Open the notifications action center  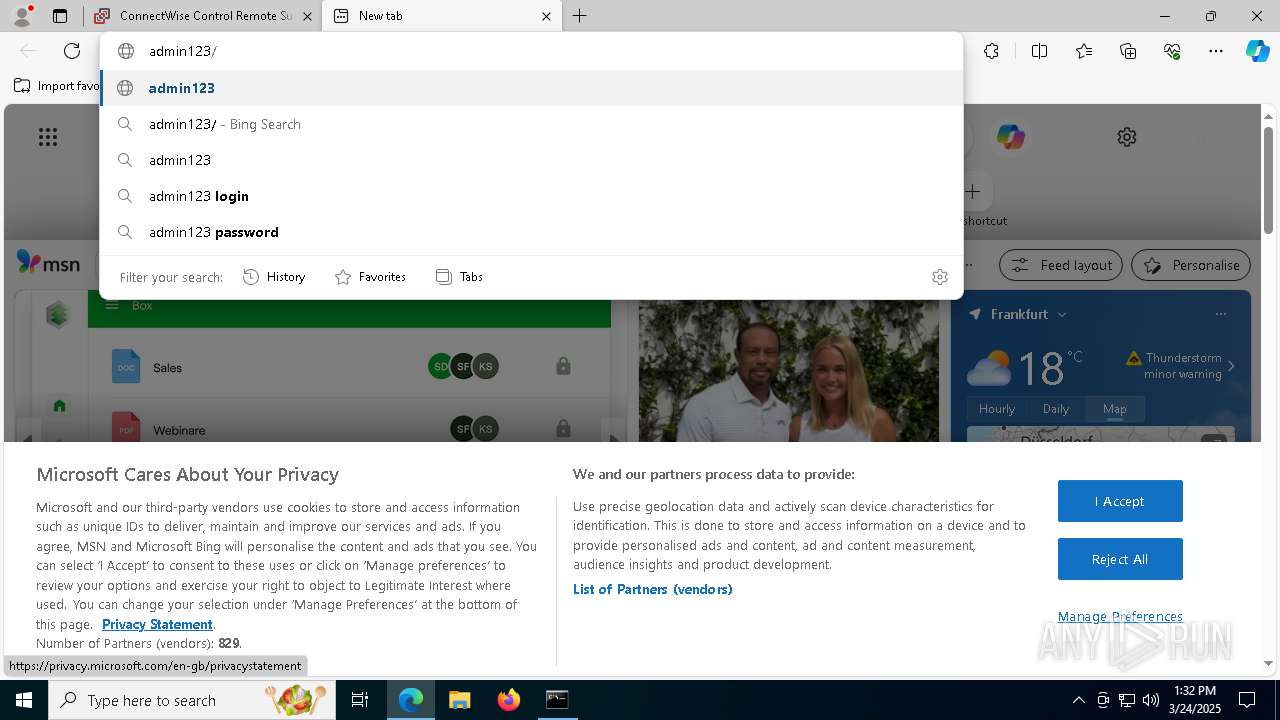coord(1247,700)
